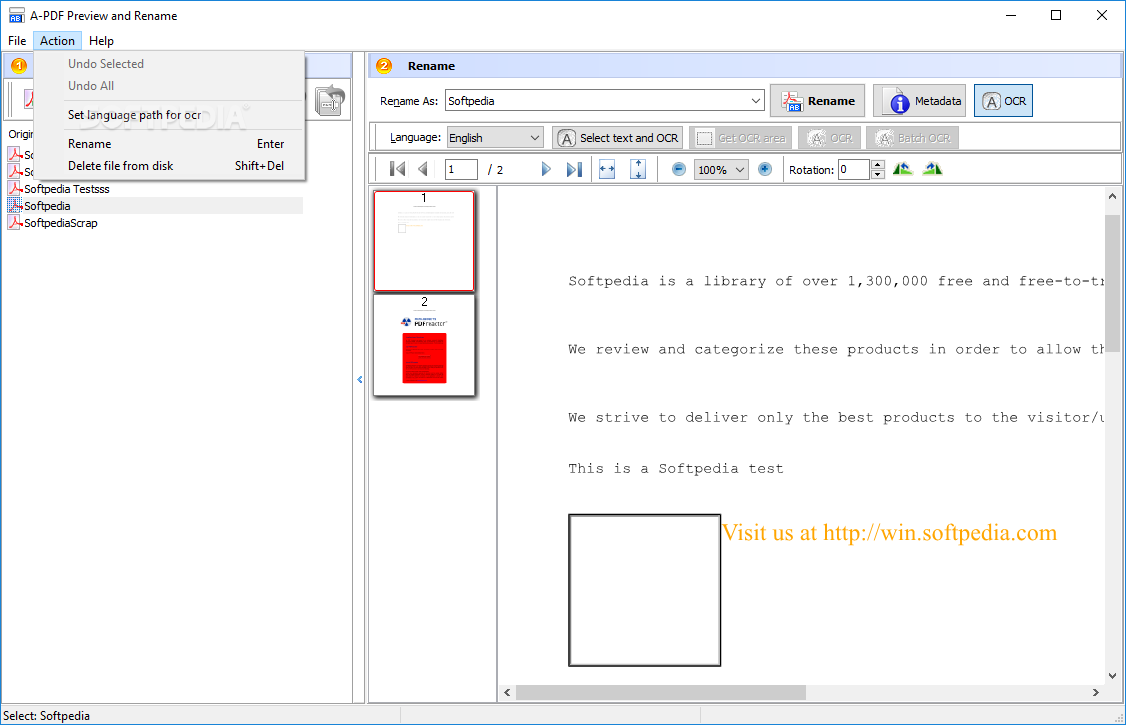The width and height of the screenshot is (1126, 725).
Task: Rotate page counterclockwise icon
Action: [903, 169]
